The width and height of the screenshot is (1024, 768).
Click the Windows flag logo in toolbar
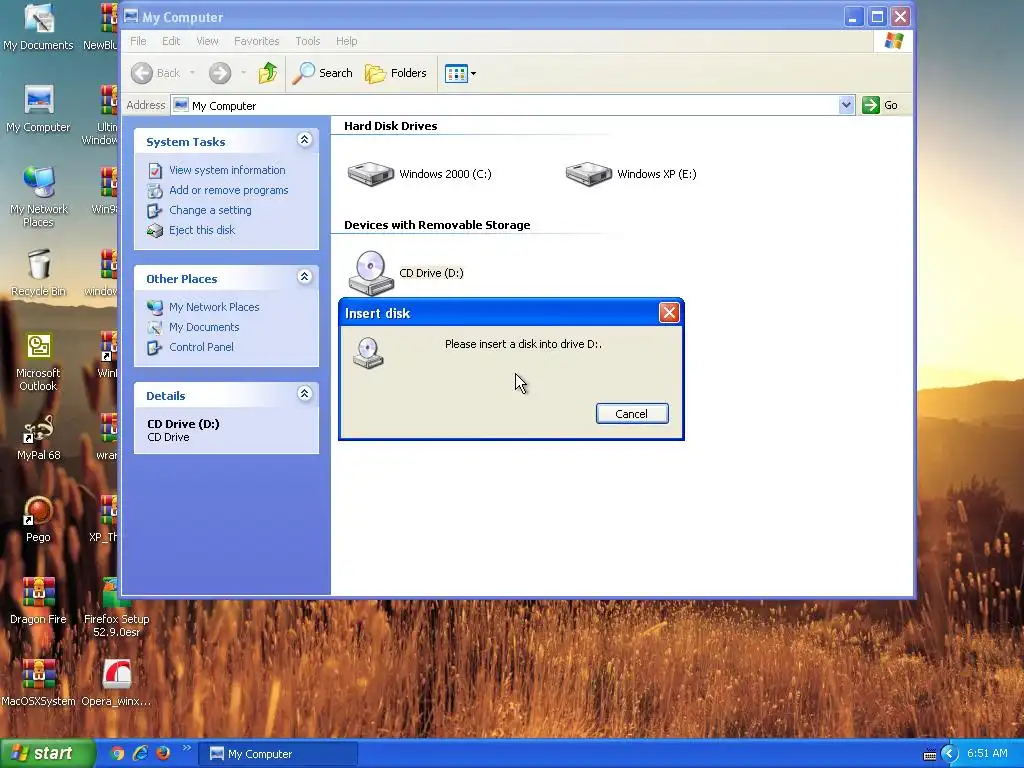tap(893, 41)
